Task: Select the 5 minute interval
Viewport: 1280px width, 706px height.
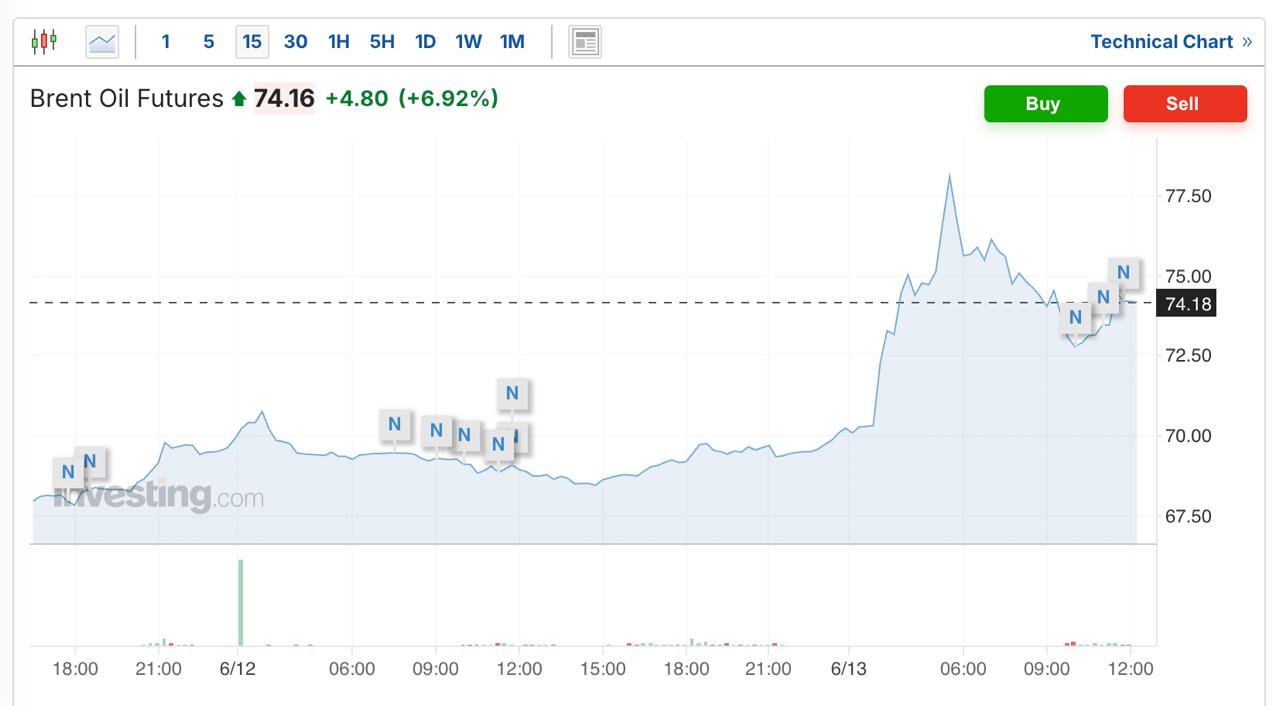Action: (208, 41)
